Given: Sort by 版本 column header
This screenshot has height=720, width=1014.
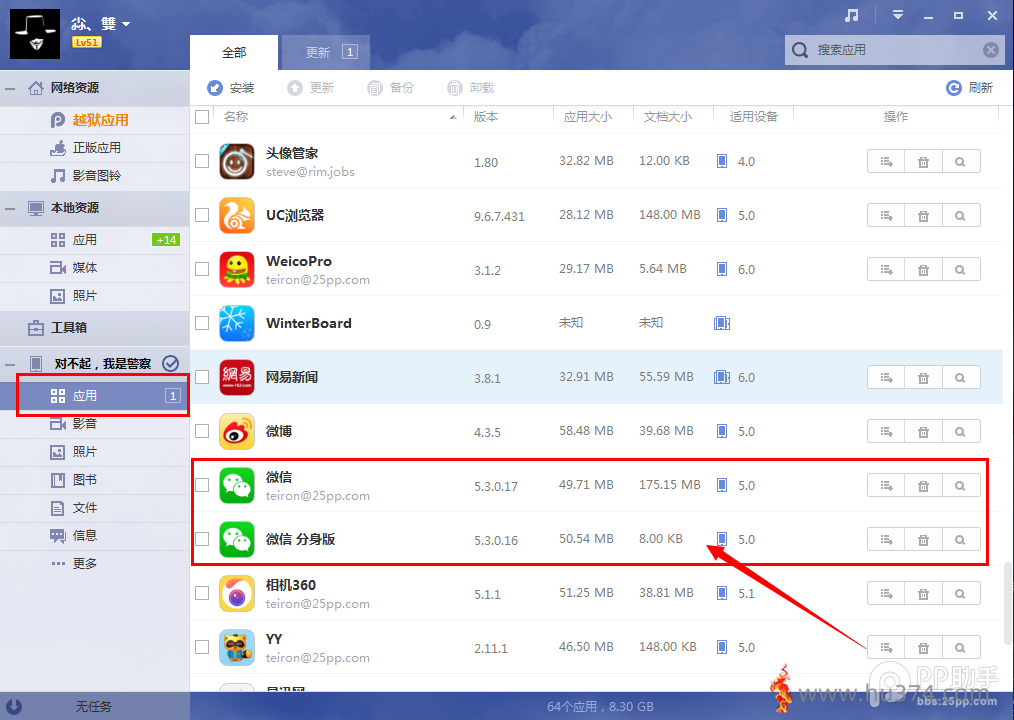Looking at the screenshot, I should (508, 117).
